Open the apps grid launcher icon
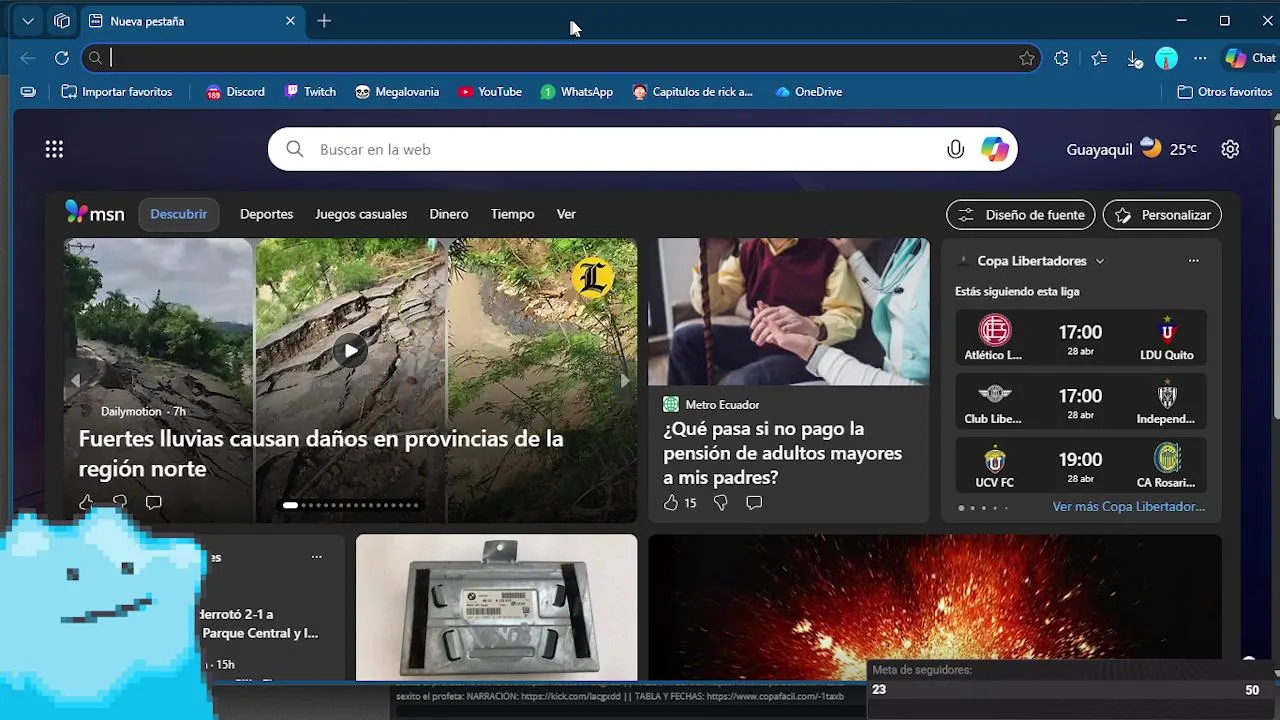The image size is (1280, 720). 54,149
